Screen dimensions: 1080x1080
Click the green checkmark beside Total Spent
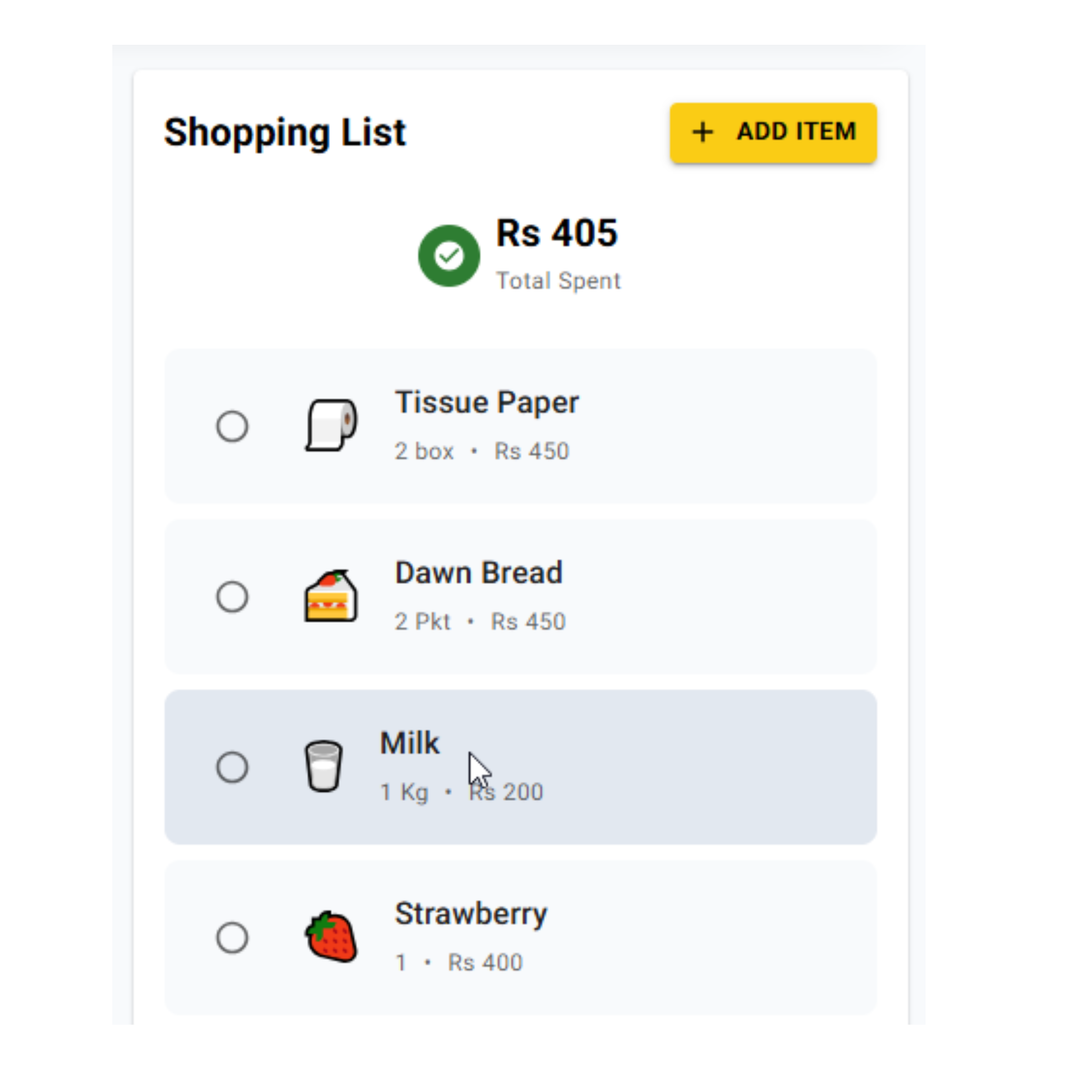[x=449, y=256]
